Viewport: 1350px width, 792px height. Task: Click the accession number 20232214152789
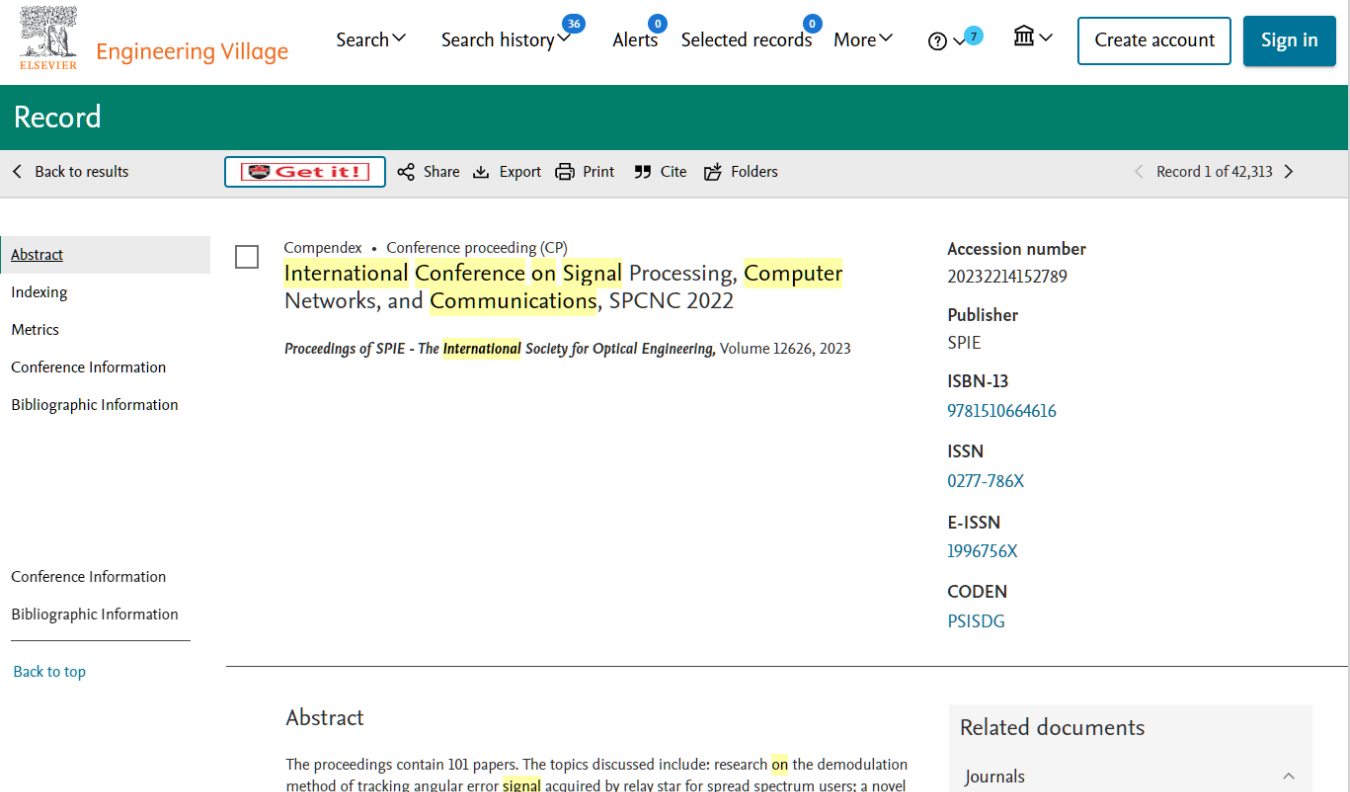[1007, 277]
